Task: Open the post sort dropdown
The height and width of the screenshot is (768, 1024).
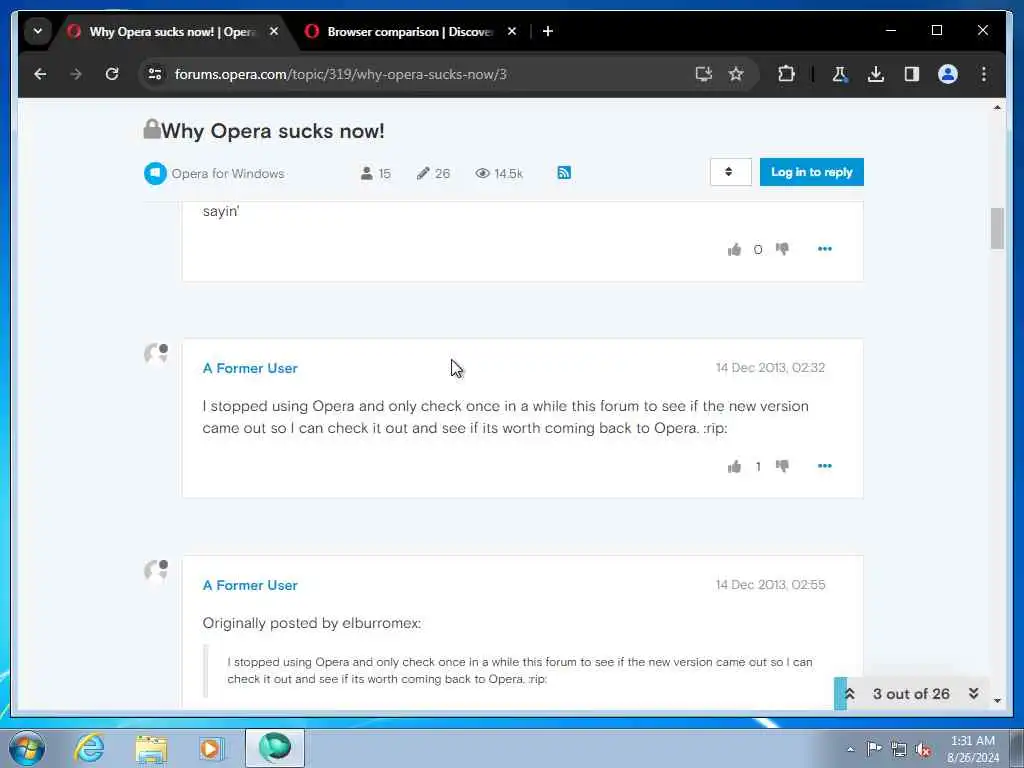Action: tap(730, 172)
